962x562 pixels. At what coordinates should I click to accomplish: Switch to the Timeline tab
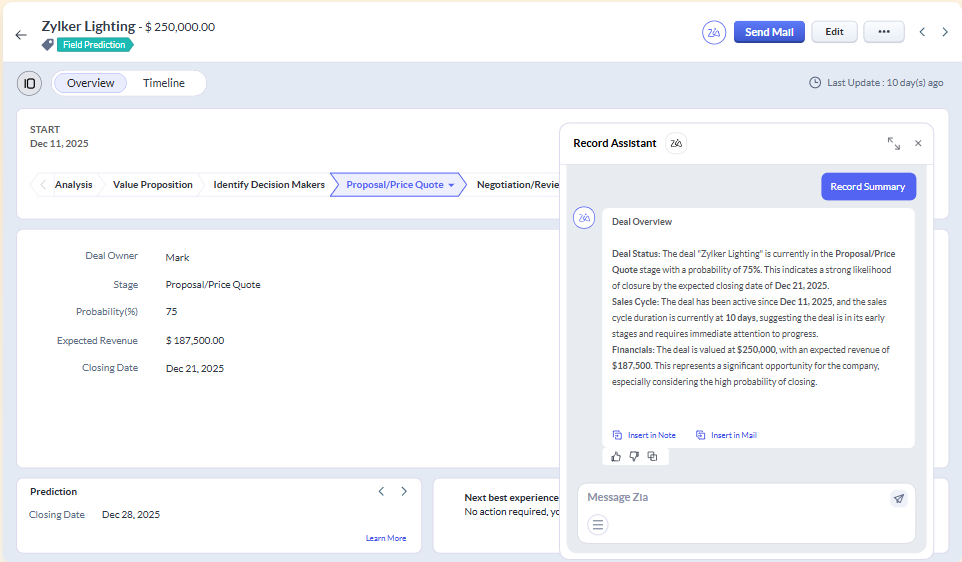(164, 83)
